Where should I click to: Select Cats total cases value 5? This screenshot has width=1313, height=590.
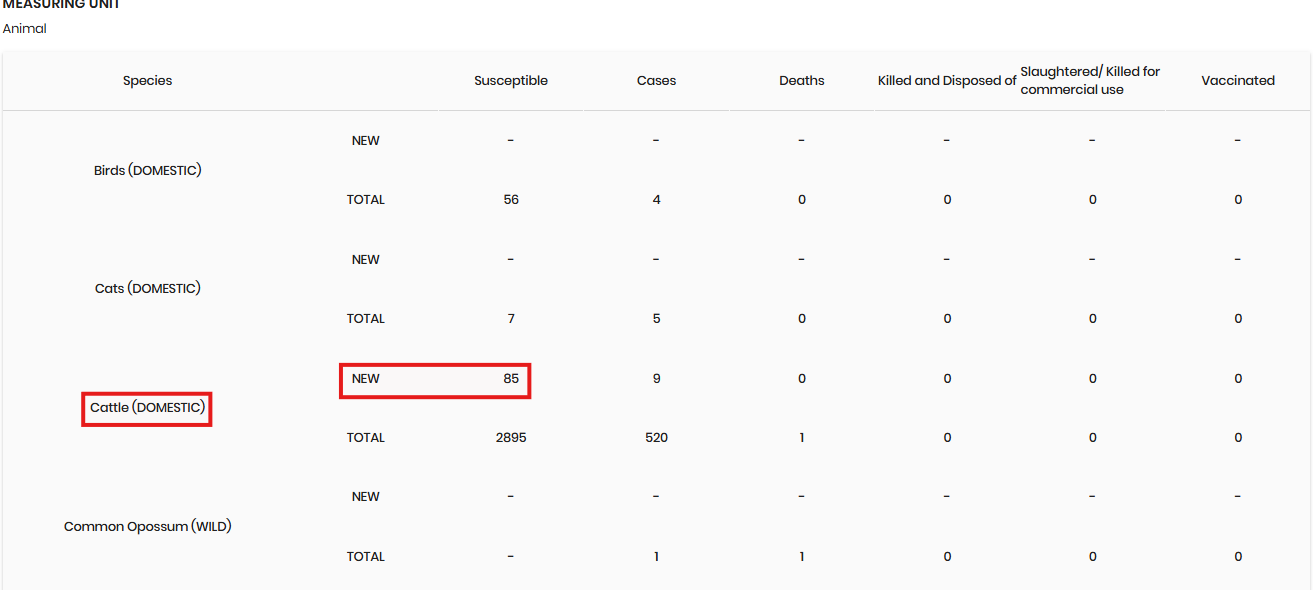pyautogui.click(x=656, y=319)
